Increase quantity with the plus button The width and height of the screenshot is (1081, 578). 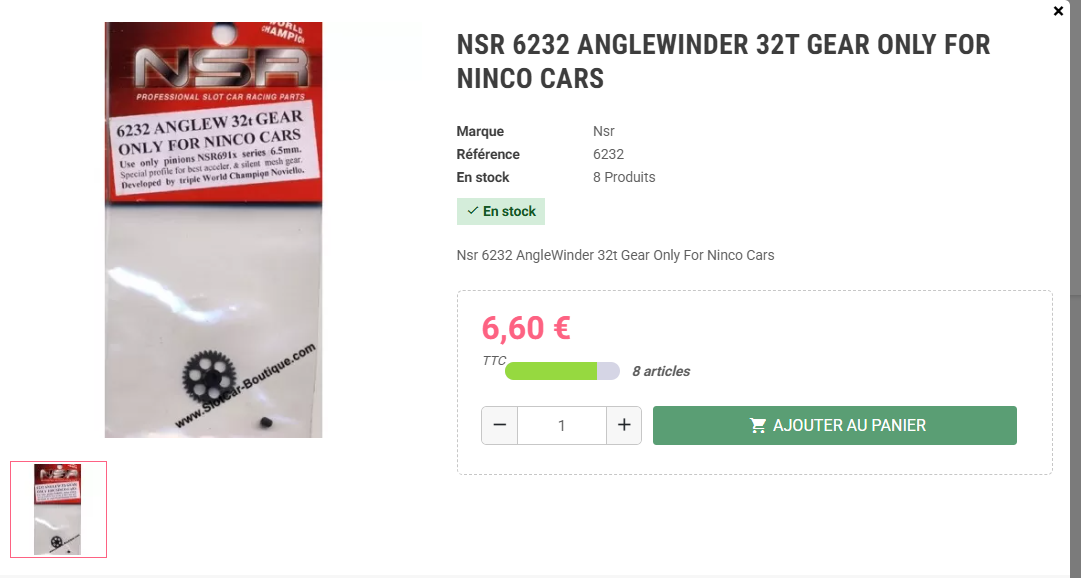point(624,426)
